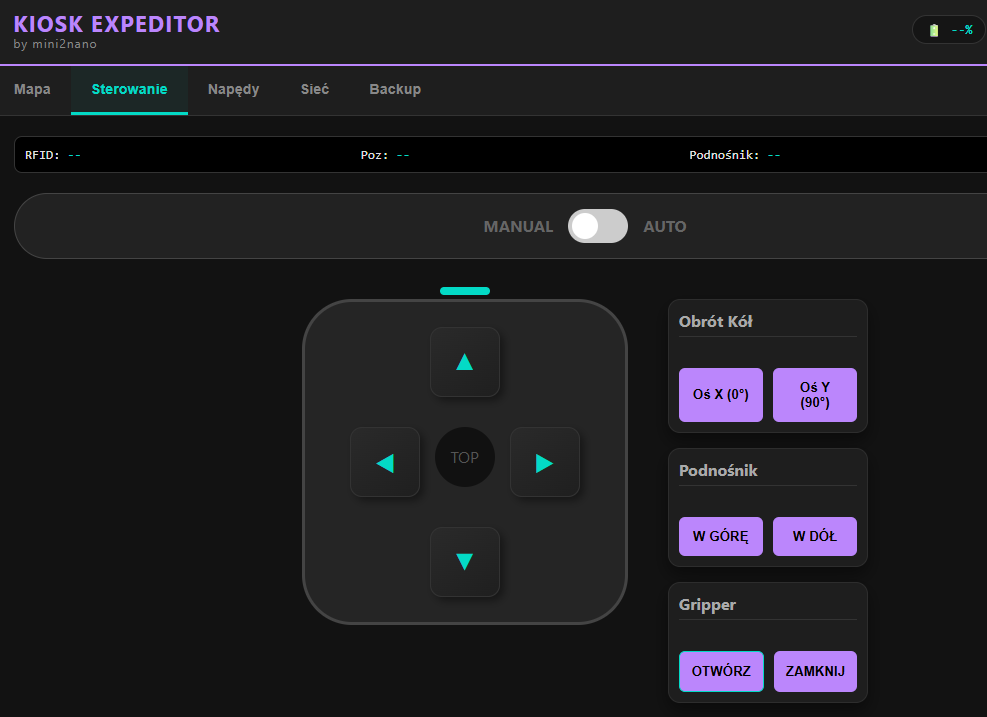Click the Obrót Kół panel heading
Viewport: 987px width, 717px height.
point(716,322)
